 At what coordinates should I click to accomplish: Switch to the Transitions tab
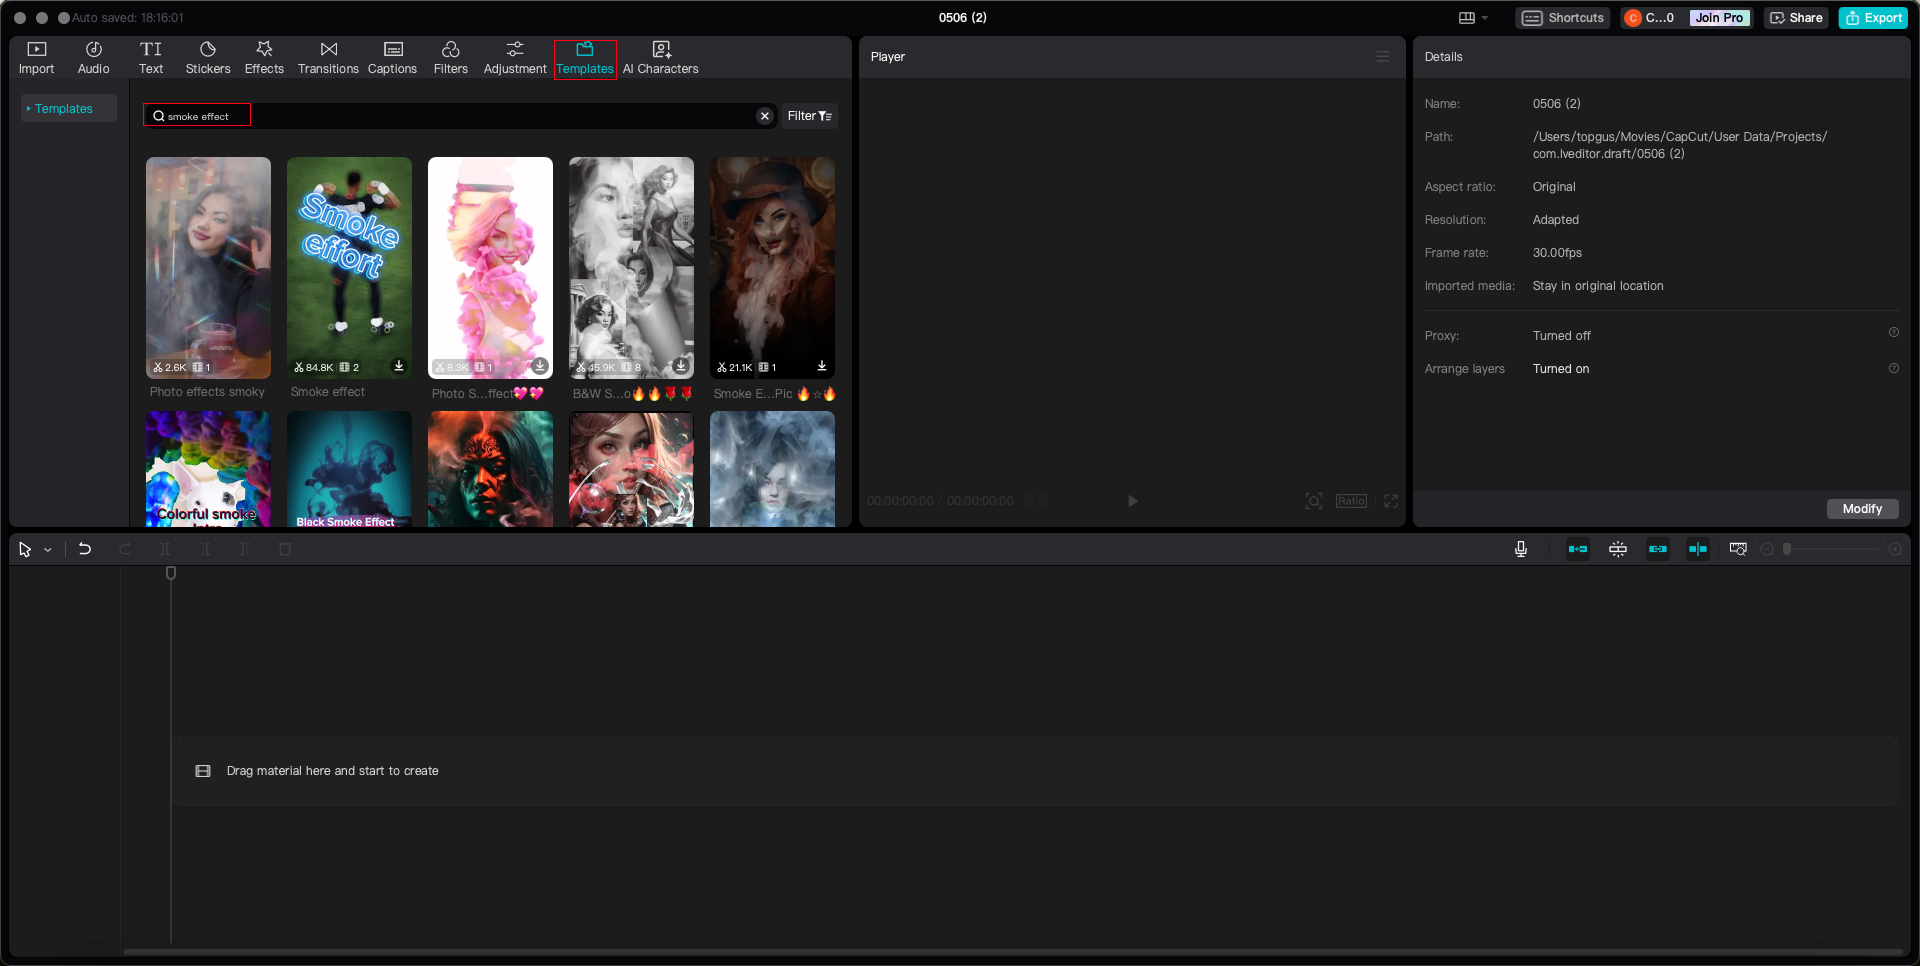click(328, 58)
